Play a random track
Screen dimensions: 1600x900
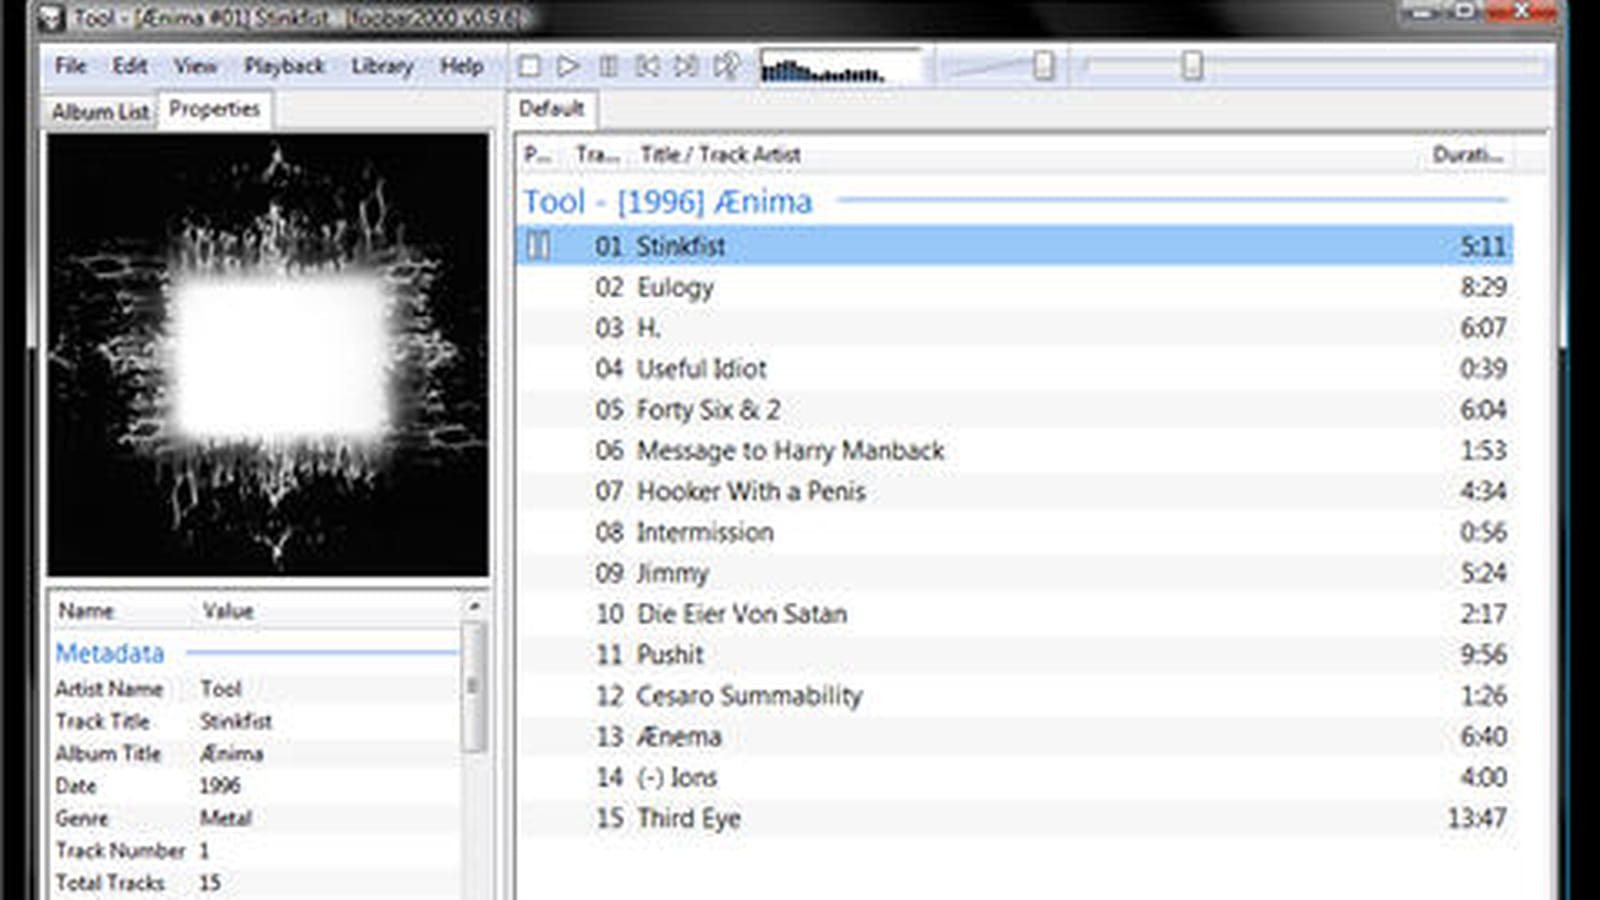726,66
